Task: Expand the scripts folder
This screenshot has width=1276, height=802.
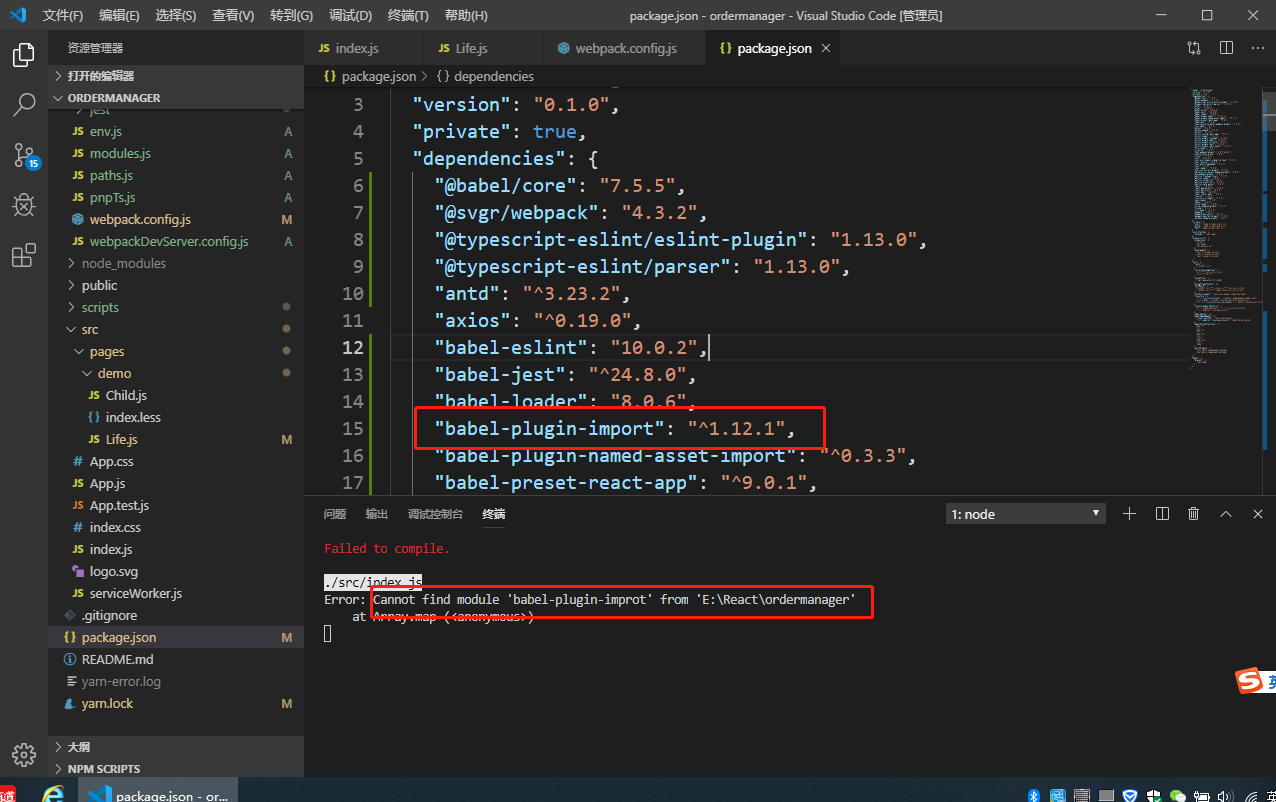Action: [x=176, y=307]
